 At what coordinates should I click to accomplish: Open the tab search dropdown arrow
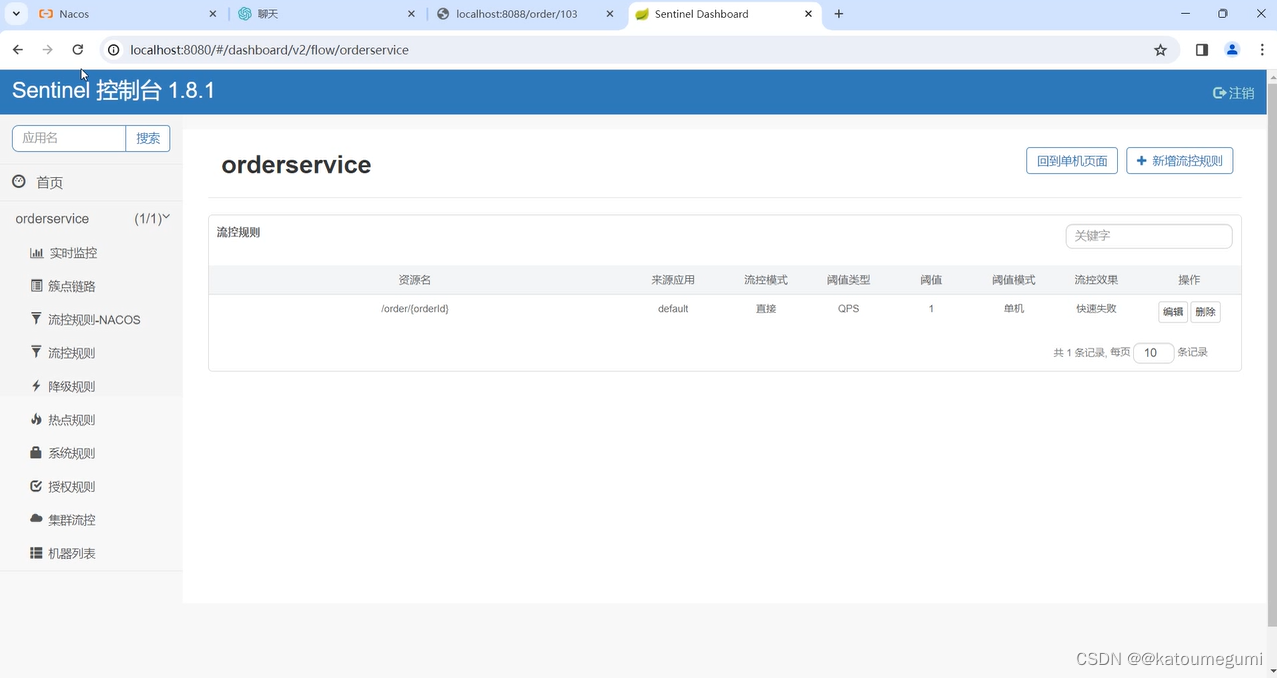pos(16,14)
